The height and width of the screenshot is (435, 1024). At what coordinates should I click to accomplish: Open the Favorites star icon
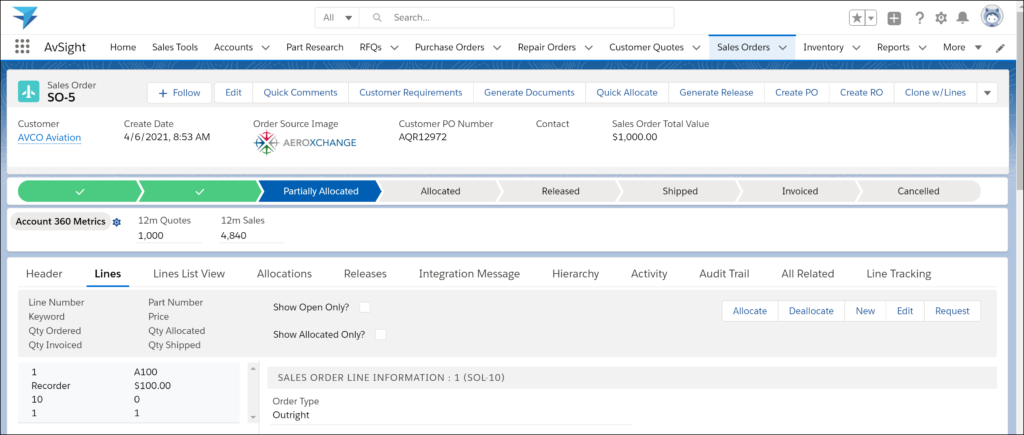coord(857,18)
